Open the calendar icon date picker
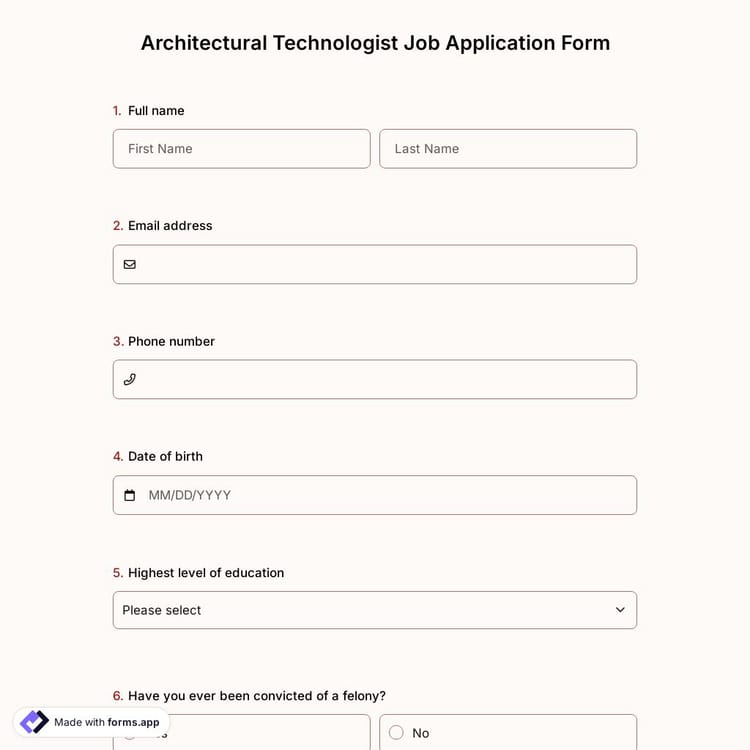The height and width of the screenshot is (750, 750). (129, 495)
